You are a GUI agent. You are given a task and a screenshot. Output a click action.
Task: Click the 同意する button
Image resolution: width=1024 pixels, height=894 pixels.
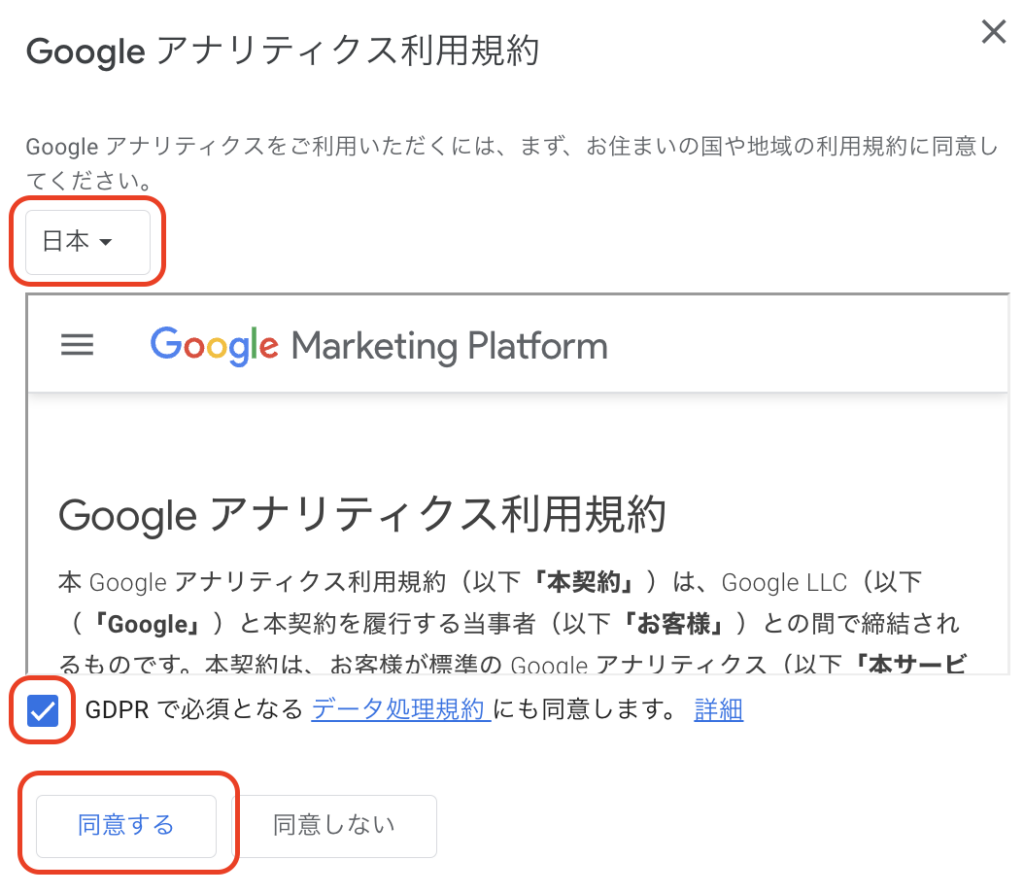coord(126,825)
